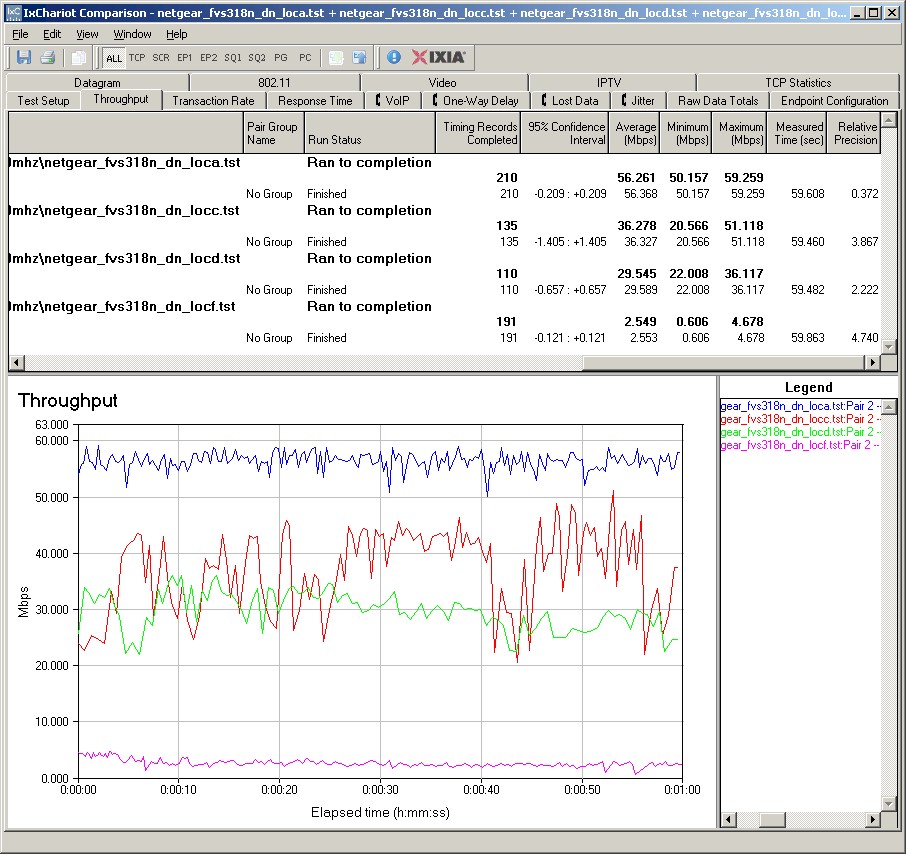The image size is (906, 854).
Task: Toggle the EP2 view filter
Action: [209, 57]
